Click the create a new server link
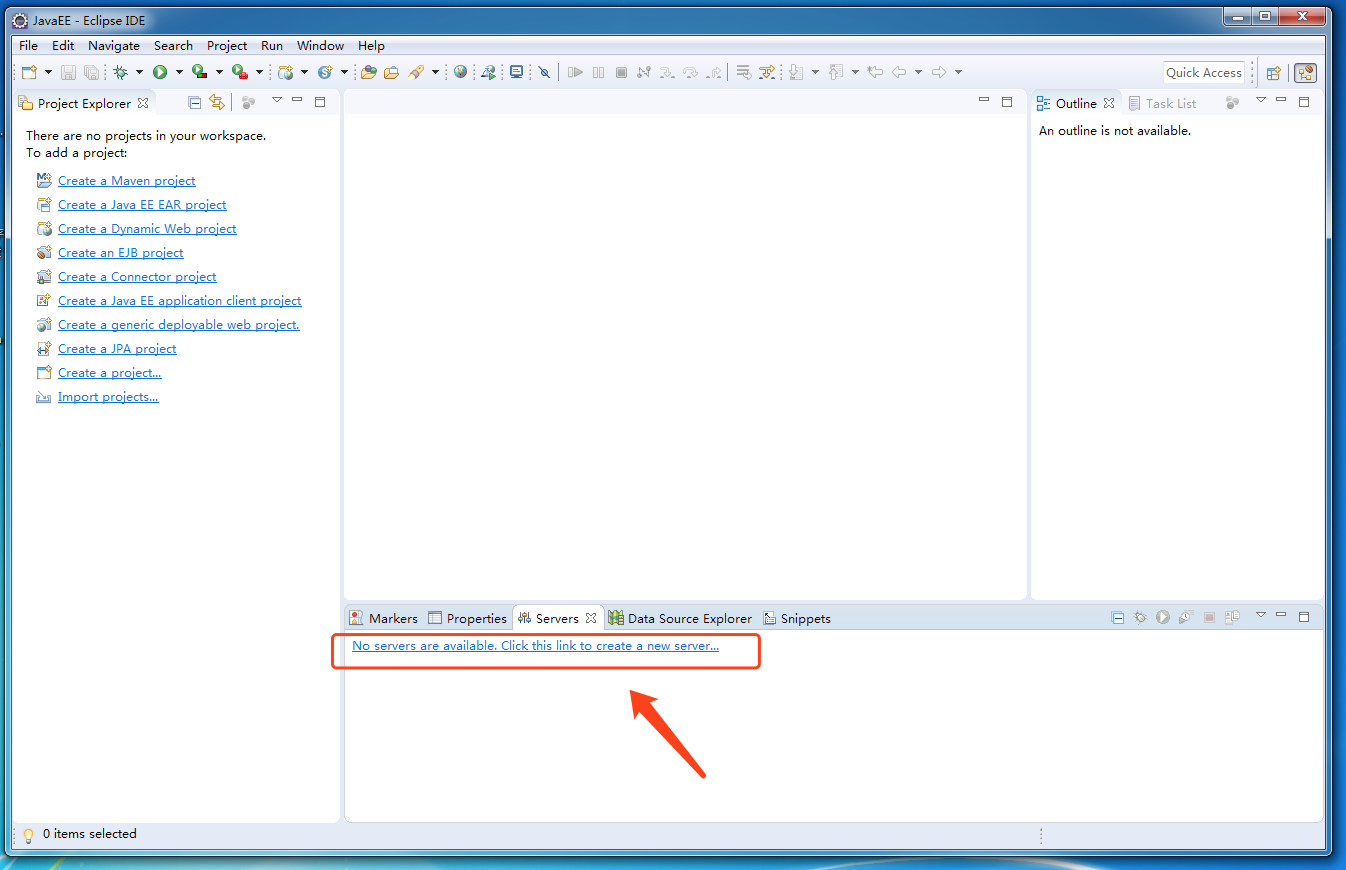Viewport: 1346px width, 870px height. pyautogui.click(x=535, y=646)
